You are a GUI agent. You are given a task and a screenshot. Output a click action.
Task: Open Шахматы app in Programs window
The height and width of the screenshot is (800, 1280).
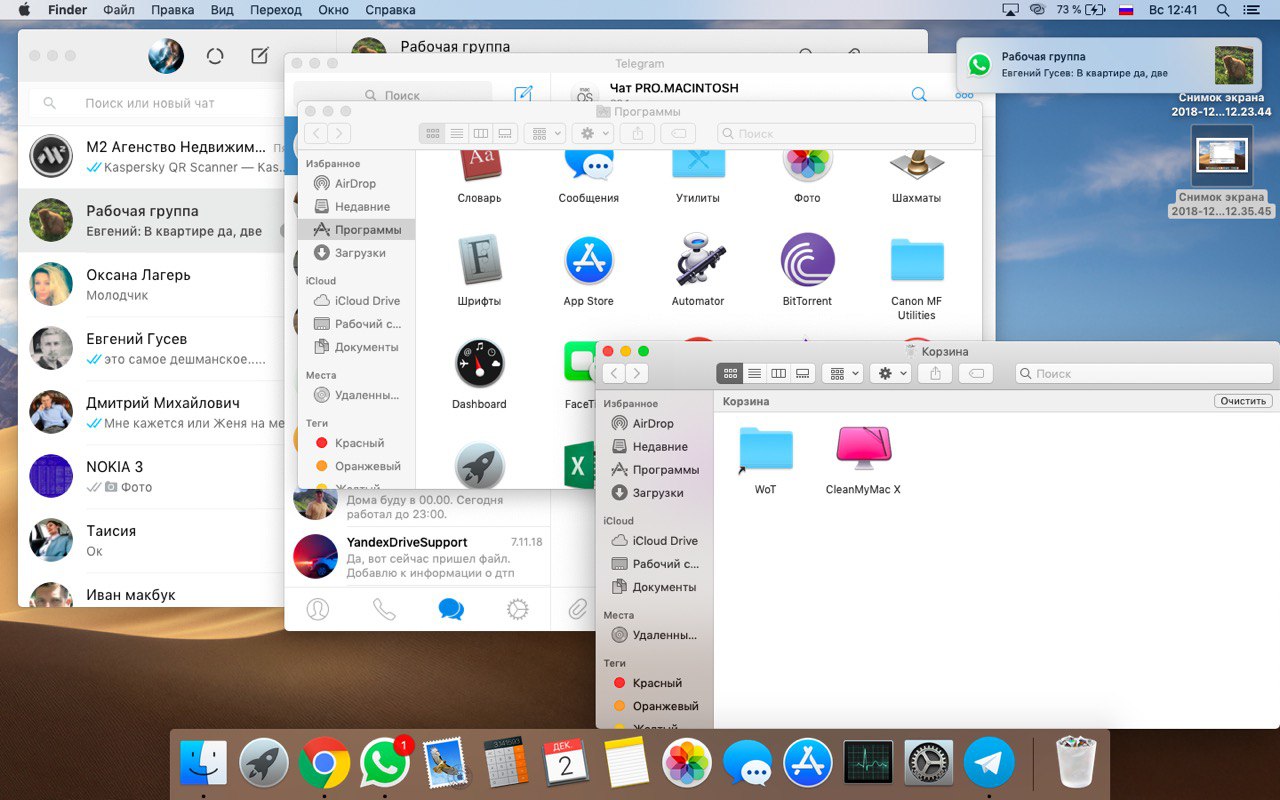tap(916, 165)
